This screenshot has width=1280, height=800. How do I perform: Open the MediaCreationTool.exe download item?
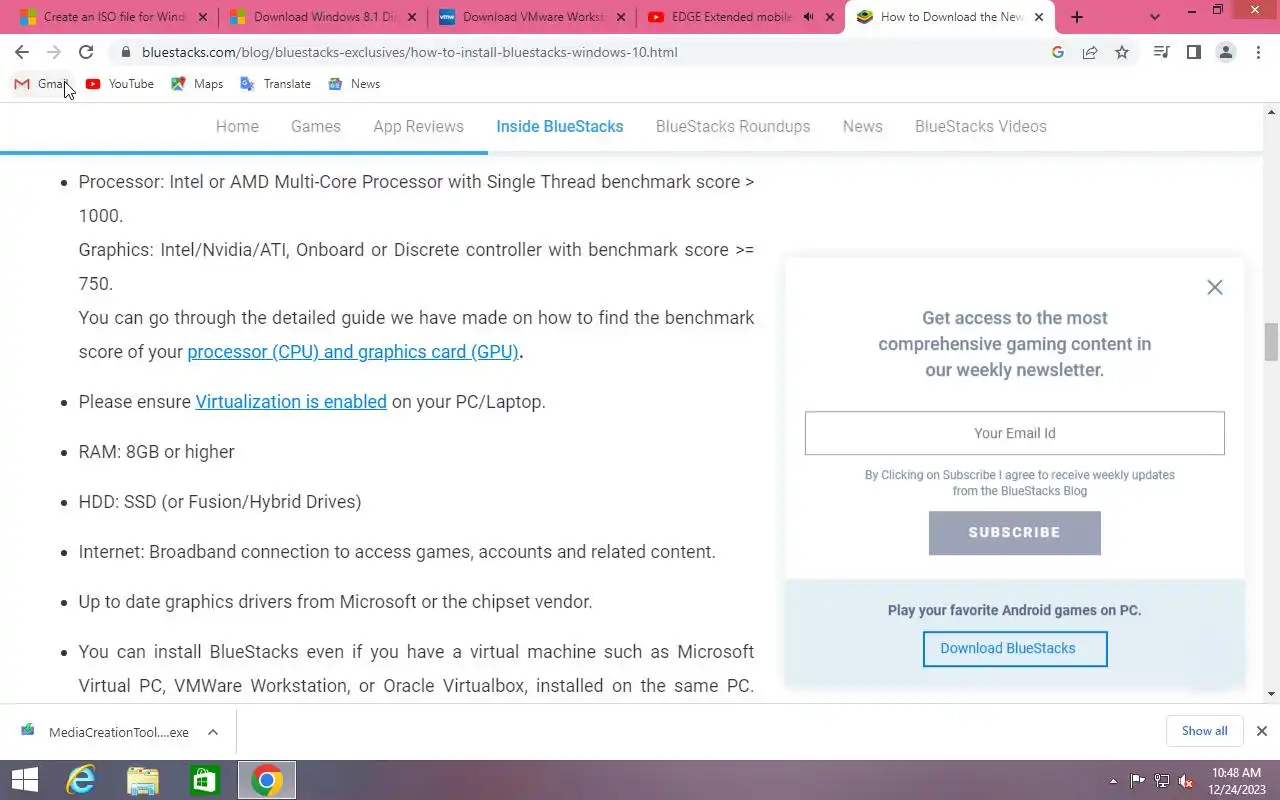(x=105, y=732)
